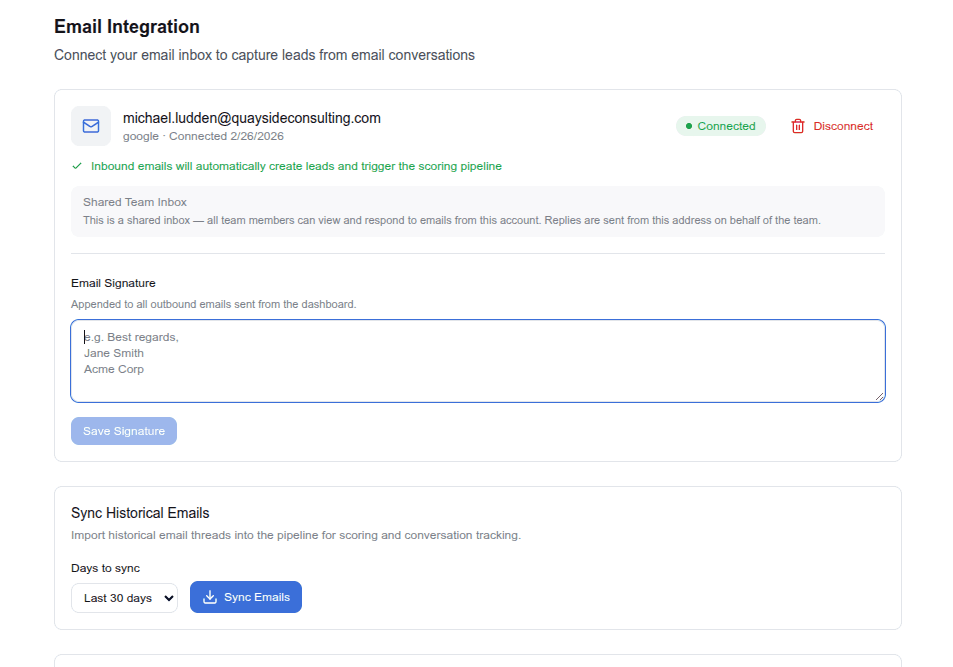Click the michael.ludden@quaysideconsulting.com address

tap(252, 117)
